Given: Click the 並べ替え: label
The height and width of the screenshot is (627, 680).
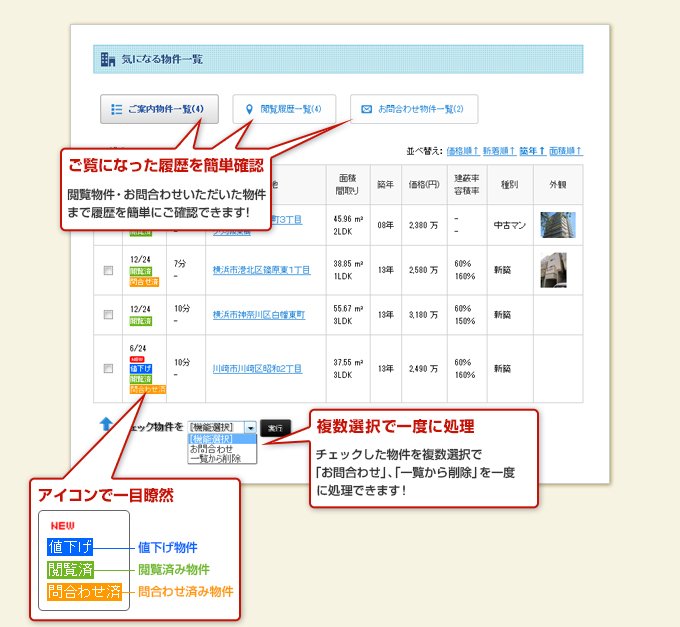Looking at the screenshot, I should pyautogui.click(x=424, y=151).
